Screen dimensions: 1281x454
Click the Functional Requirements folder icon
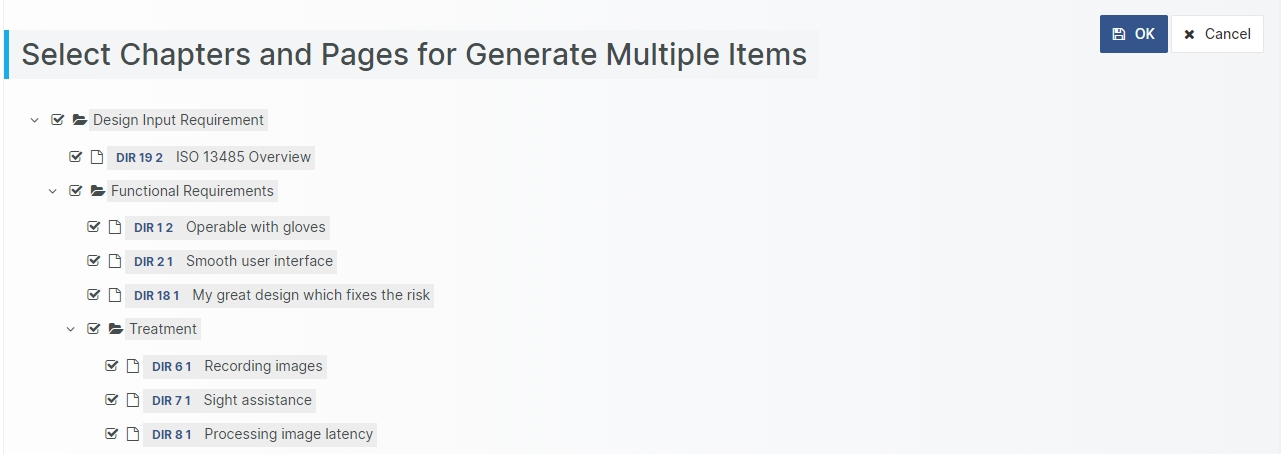98,191
